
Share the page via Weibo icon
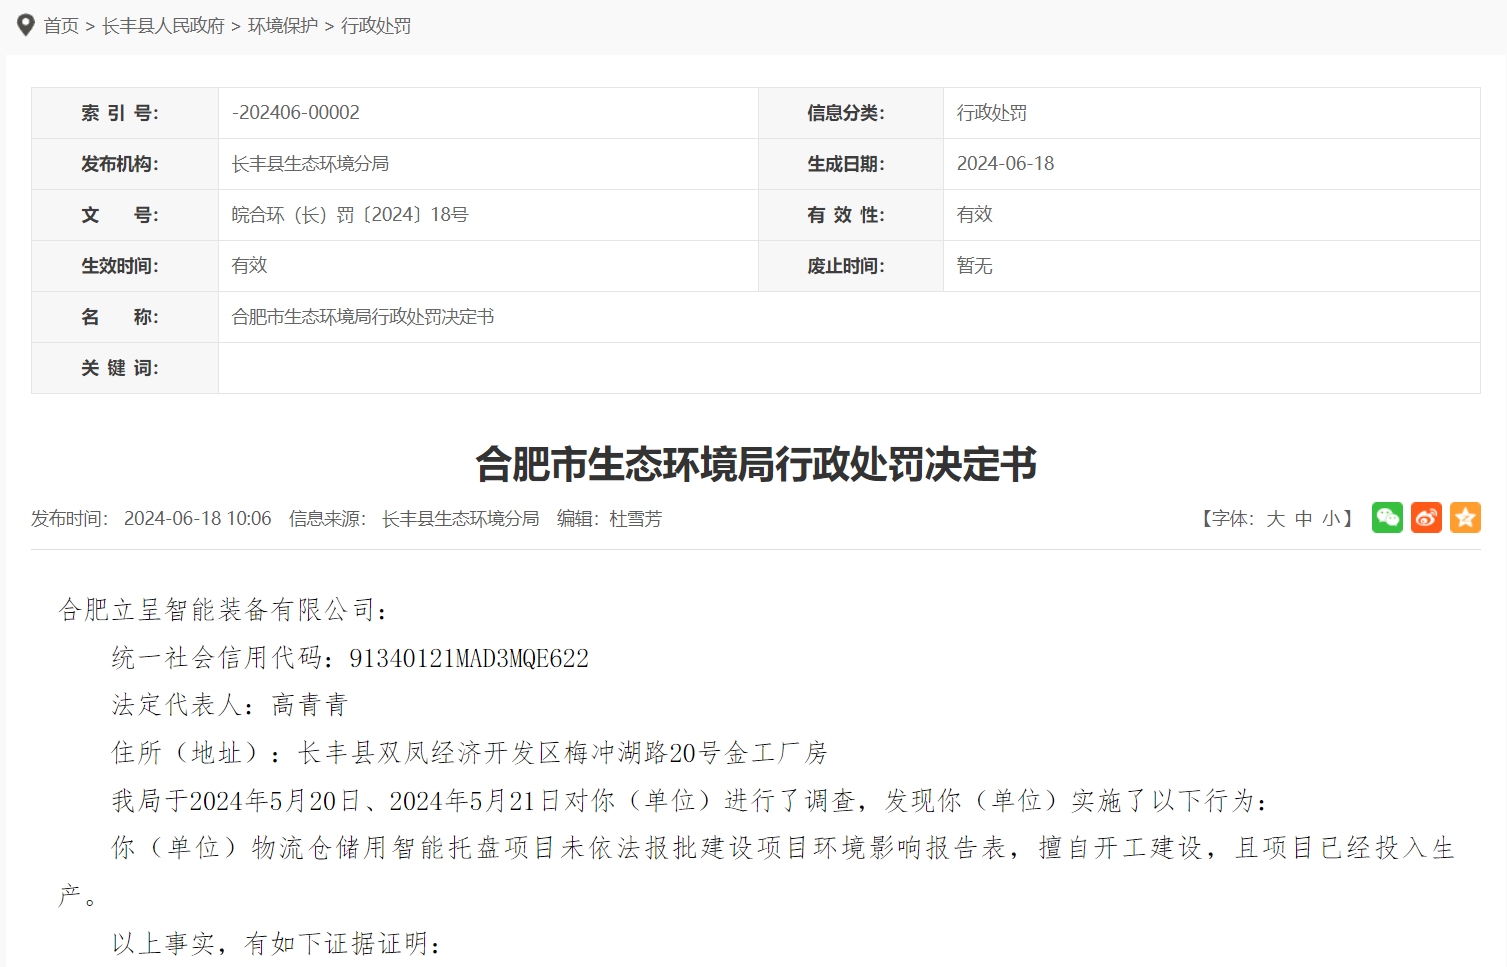1426,517
